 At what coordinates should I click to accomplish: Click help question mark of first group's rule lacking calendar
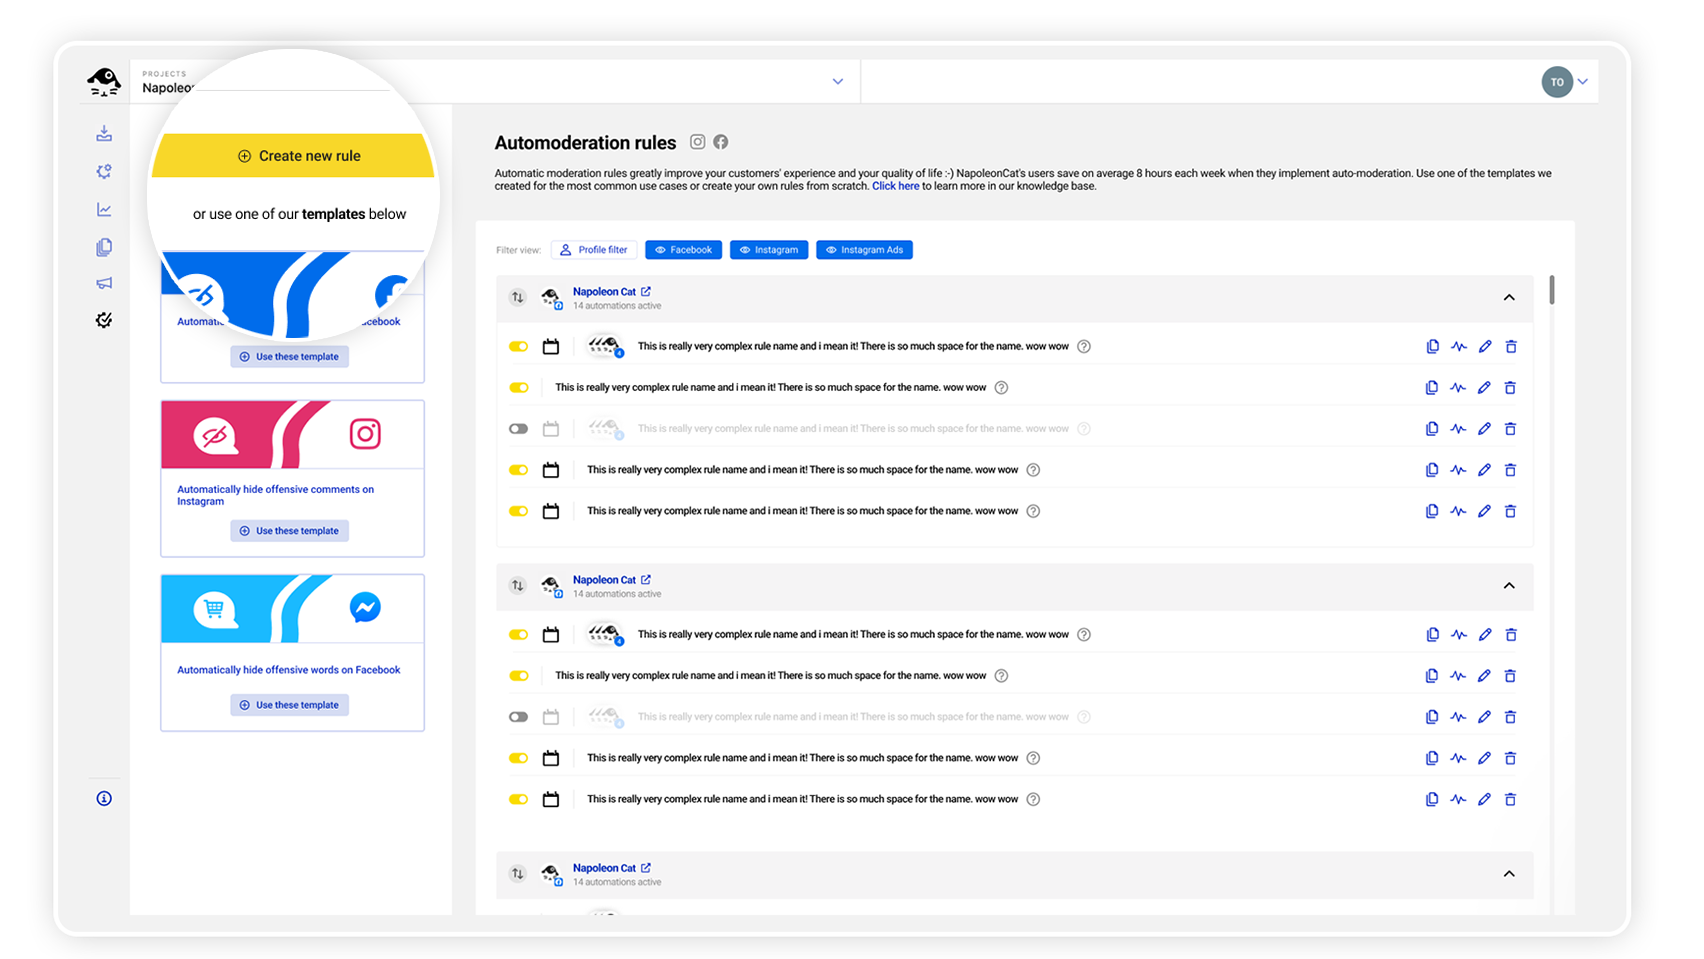[x=1001, y=388]
